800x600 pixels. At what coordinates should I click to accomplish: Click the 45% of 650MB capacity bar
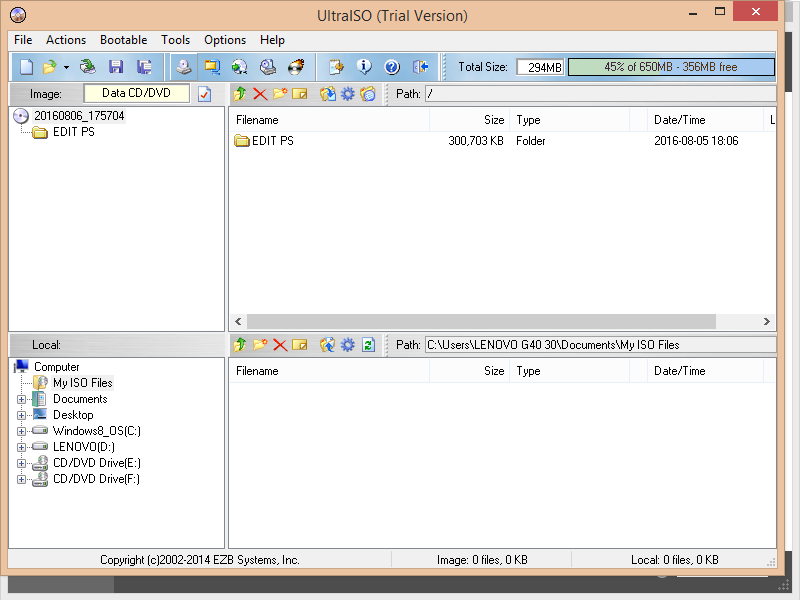pos(671,67)
